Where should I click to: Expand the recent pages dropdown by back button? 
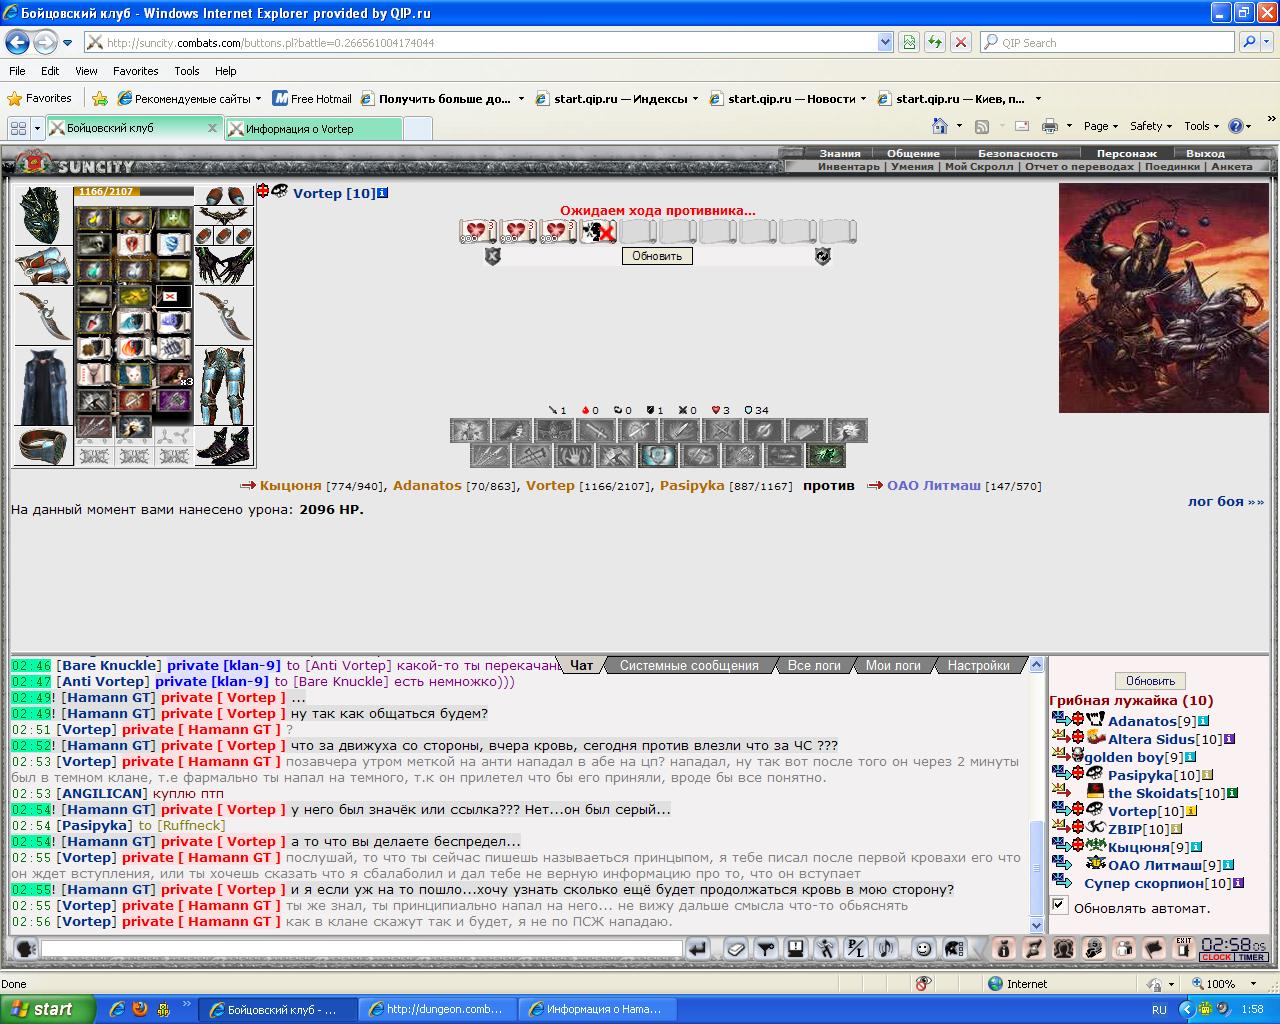coord(67,43)
